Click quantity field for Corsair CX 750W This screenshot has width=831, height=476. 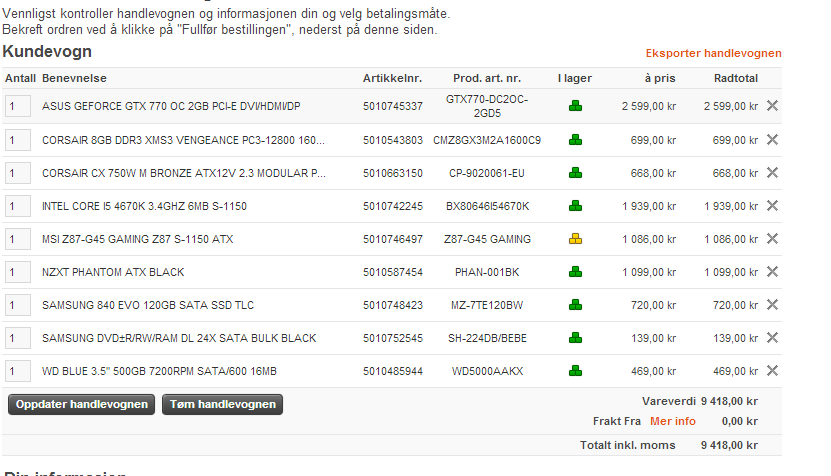click(x=17, y=173)
